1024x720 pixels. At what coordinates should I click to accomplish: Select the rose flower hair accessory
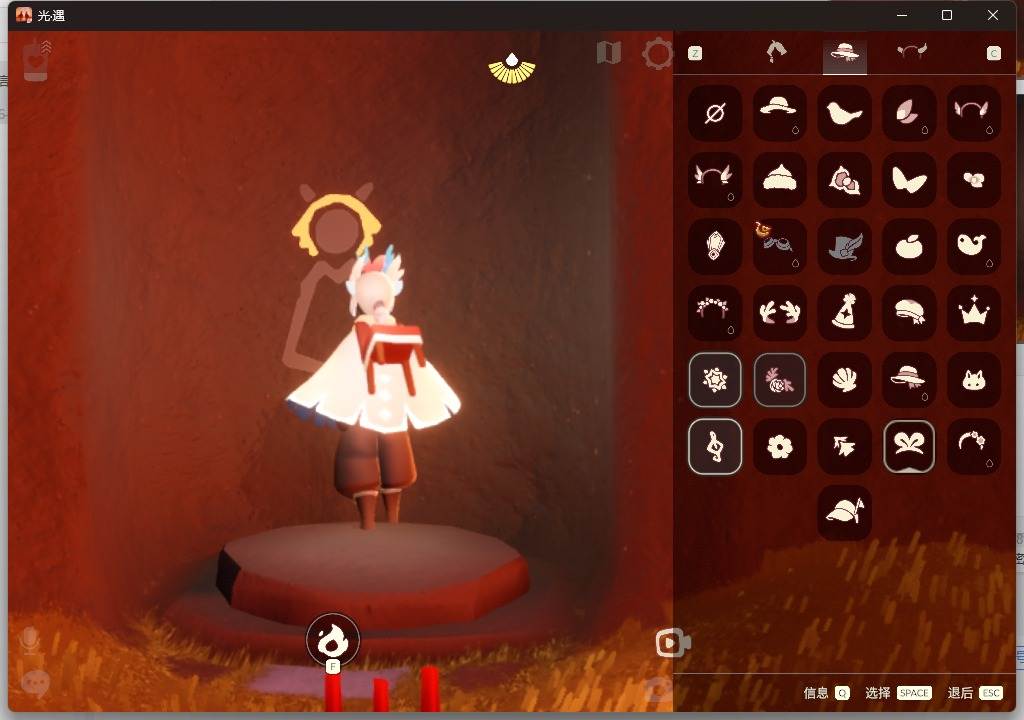[844, 180]
